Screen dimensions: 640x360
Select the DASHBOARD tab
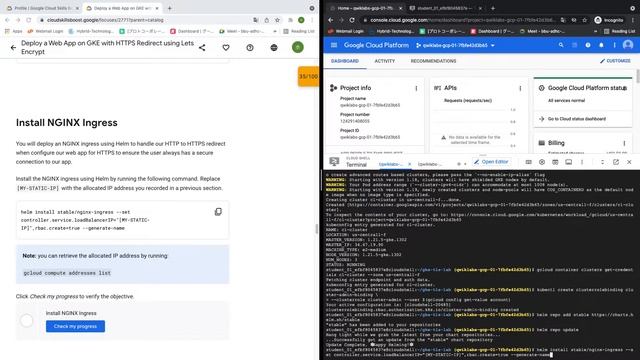click(345, 61)
